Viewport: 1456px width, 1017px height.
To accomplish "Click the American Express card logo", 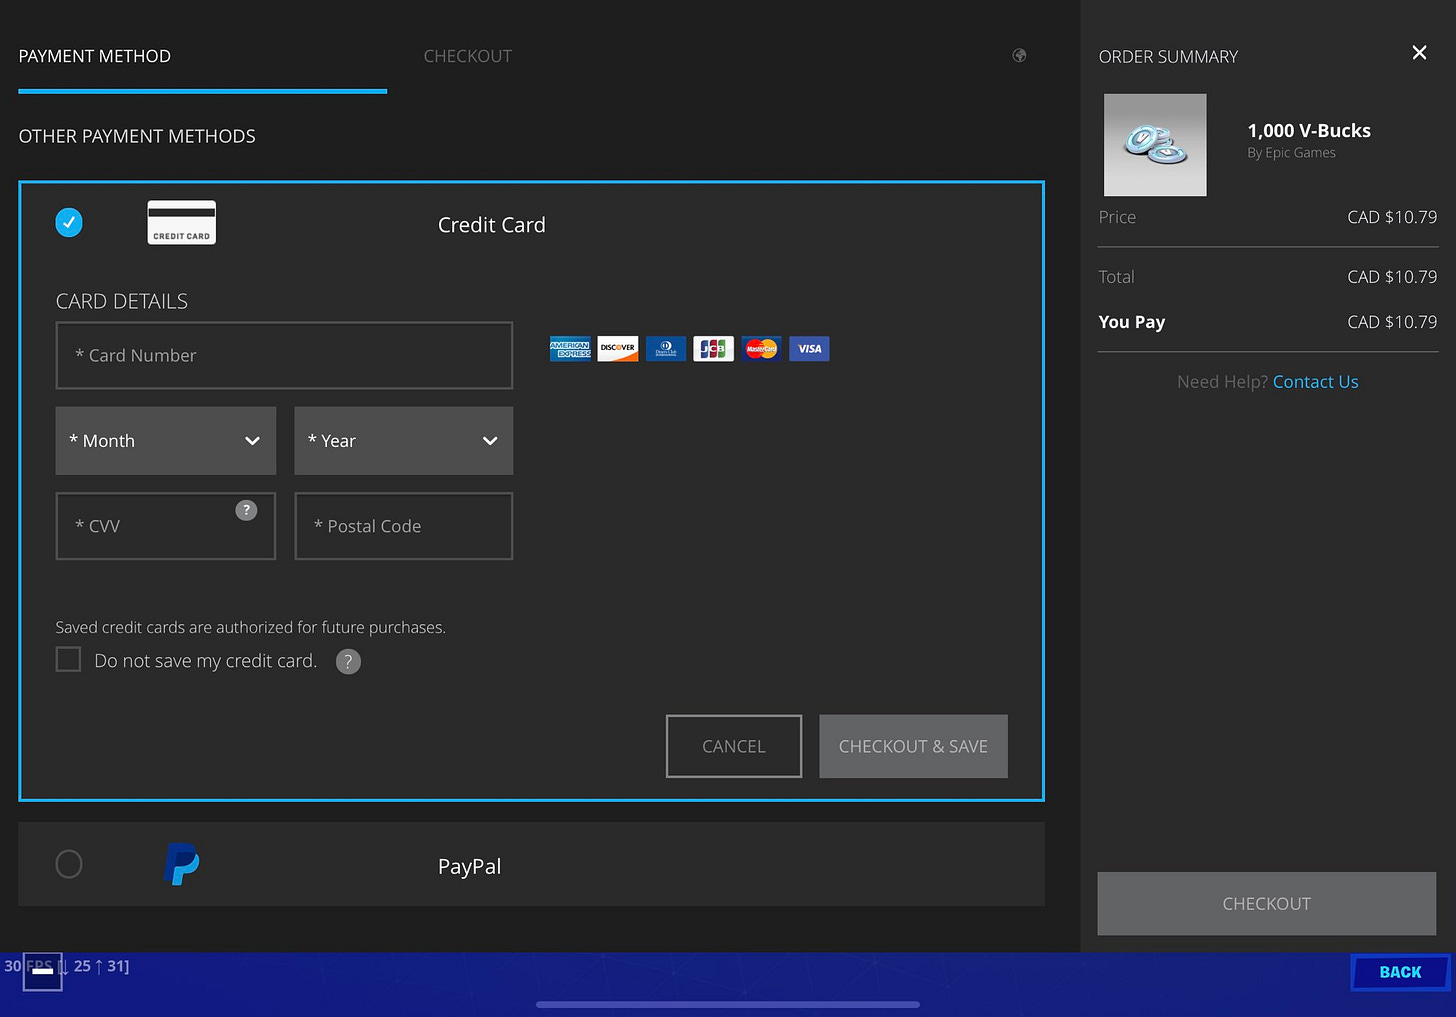I will tap(570, 349).
